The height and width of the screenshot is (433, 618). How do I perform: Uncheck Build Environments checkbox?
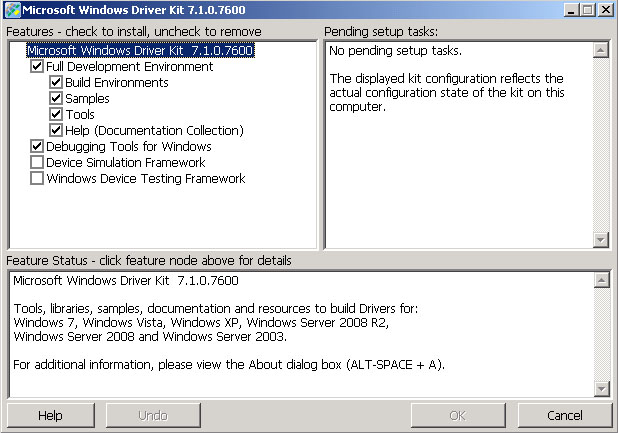56,82
